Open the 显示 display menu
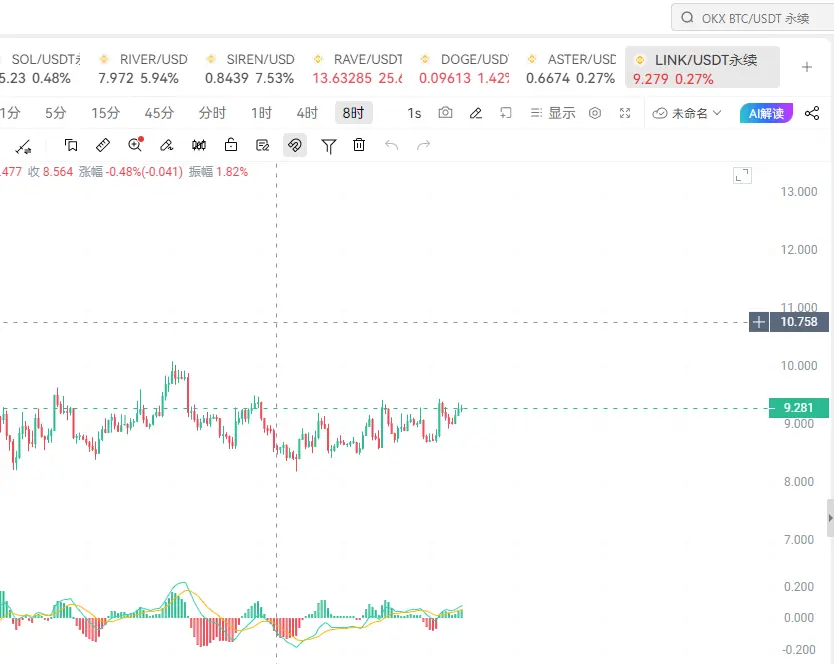The height and width of the screenshot is (664, 834). click(x=553, y=113)
